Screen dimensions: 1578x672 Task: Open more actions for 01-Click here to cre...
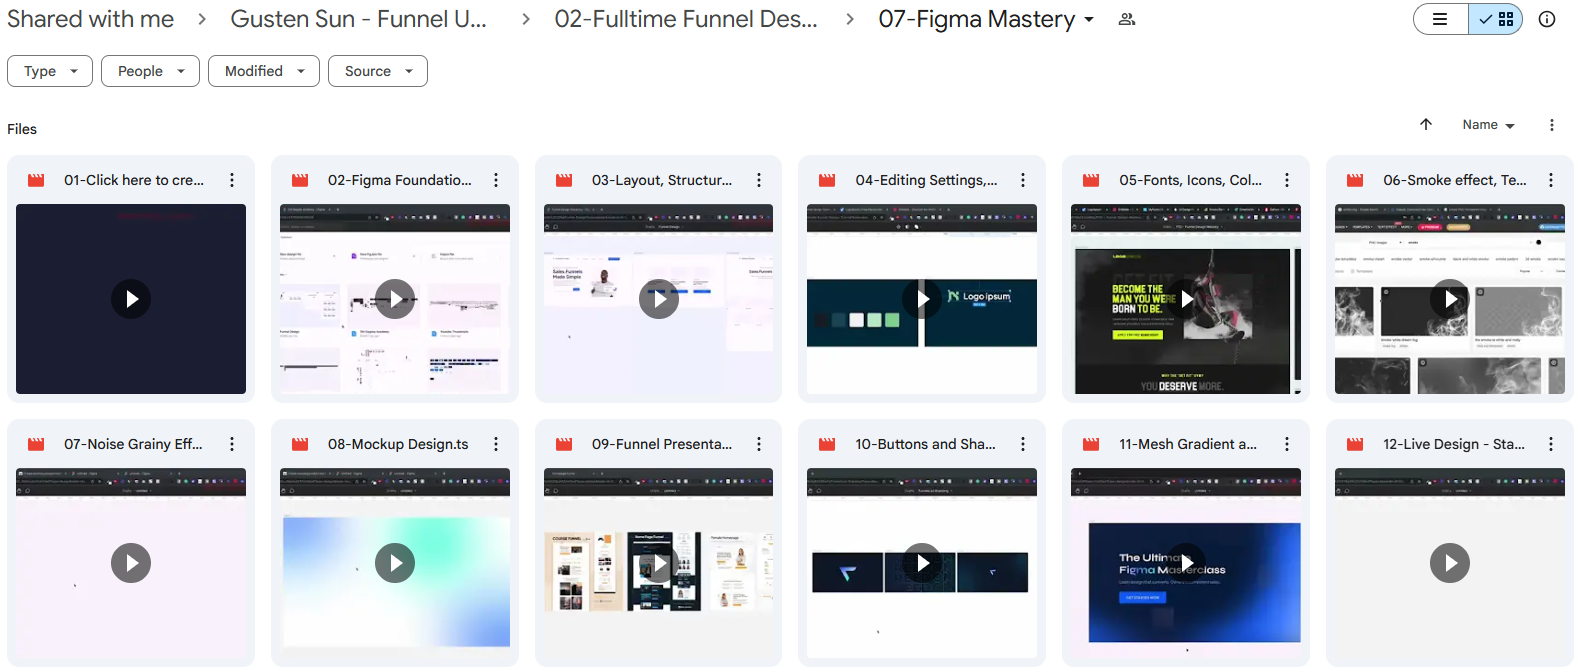click(232, 180)
